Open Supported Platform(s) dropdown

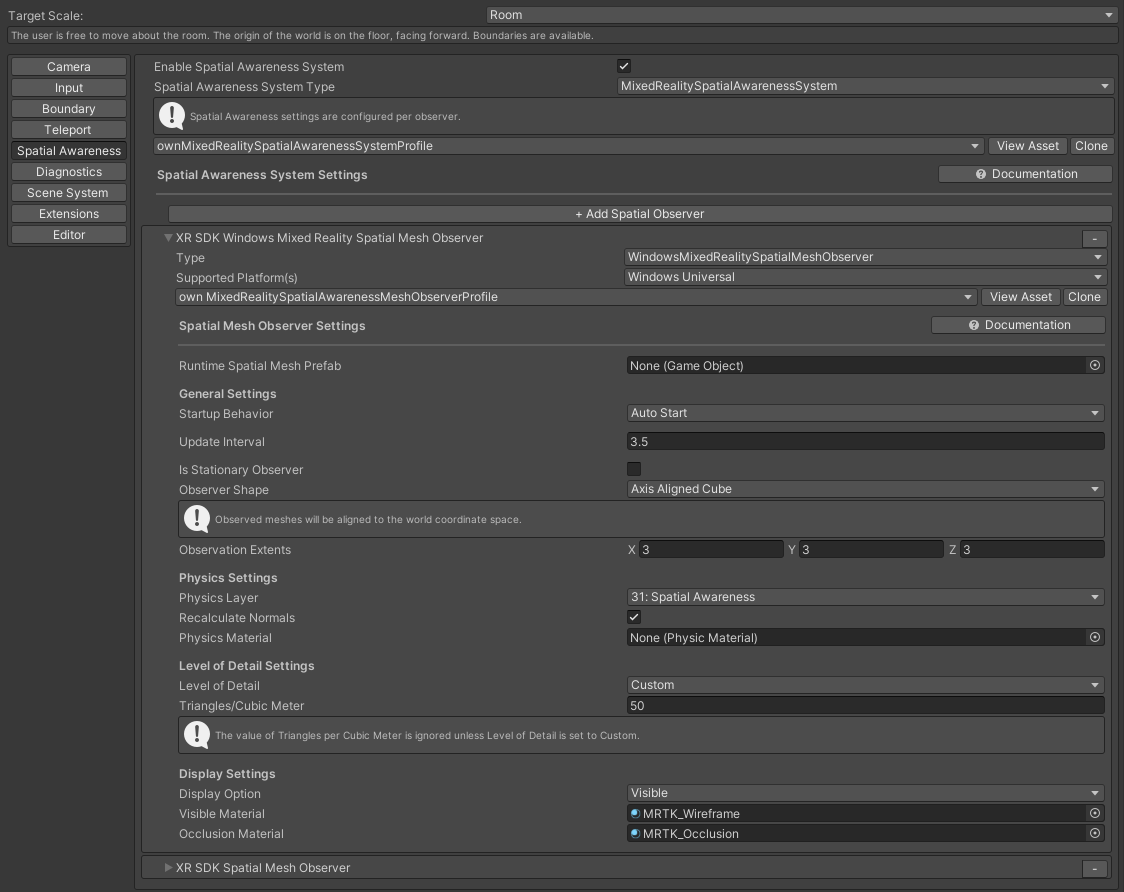[865, 277]
